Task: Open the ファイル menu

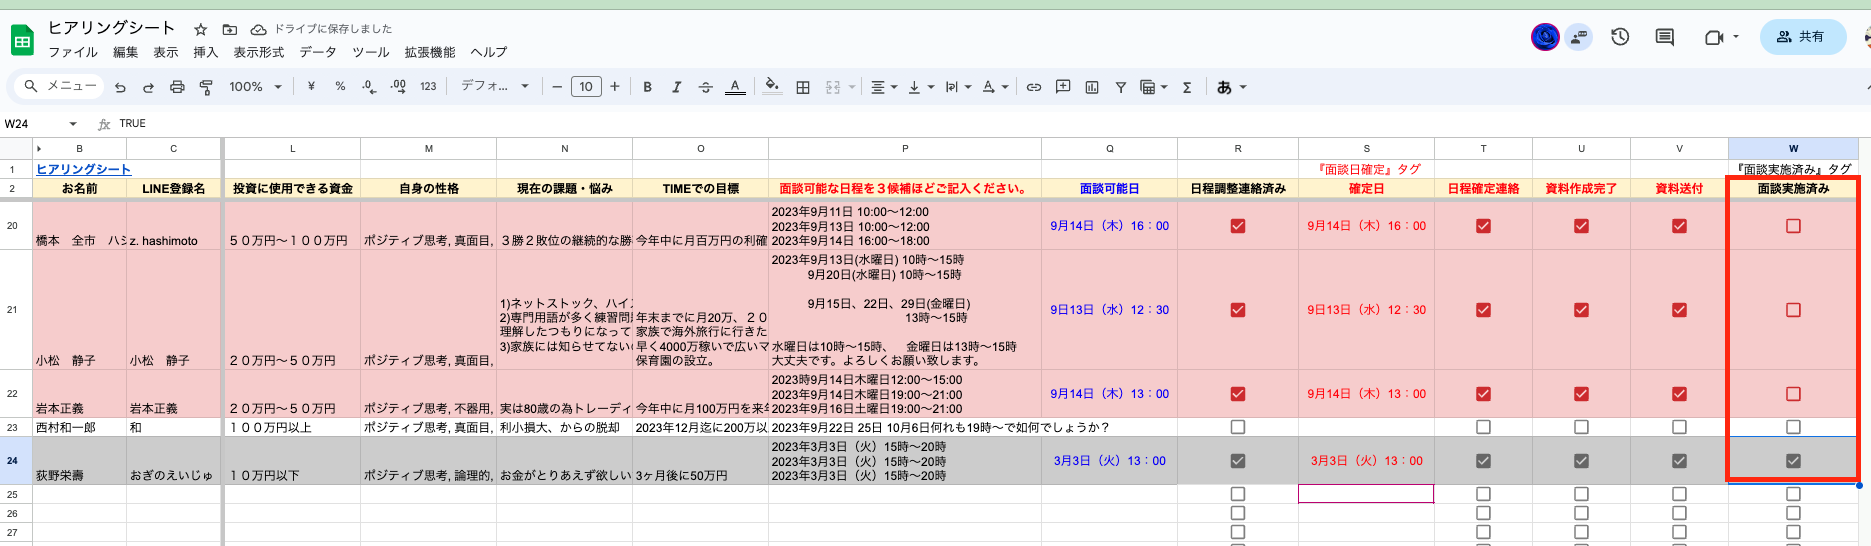Action: 73,52
